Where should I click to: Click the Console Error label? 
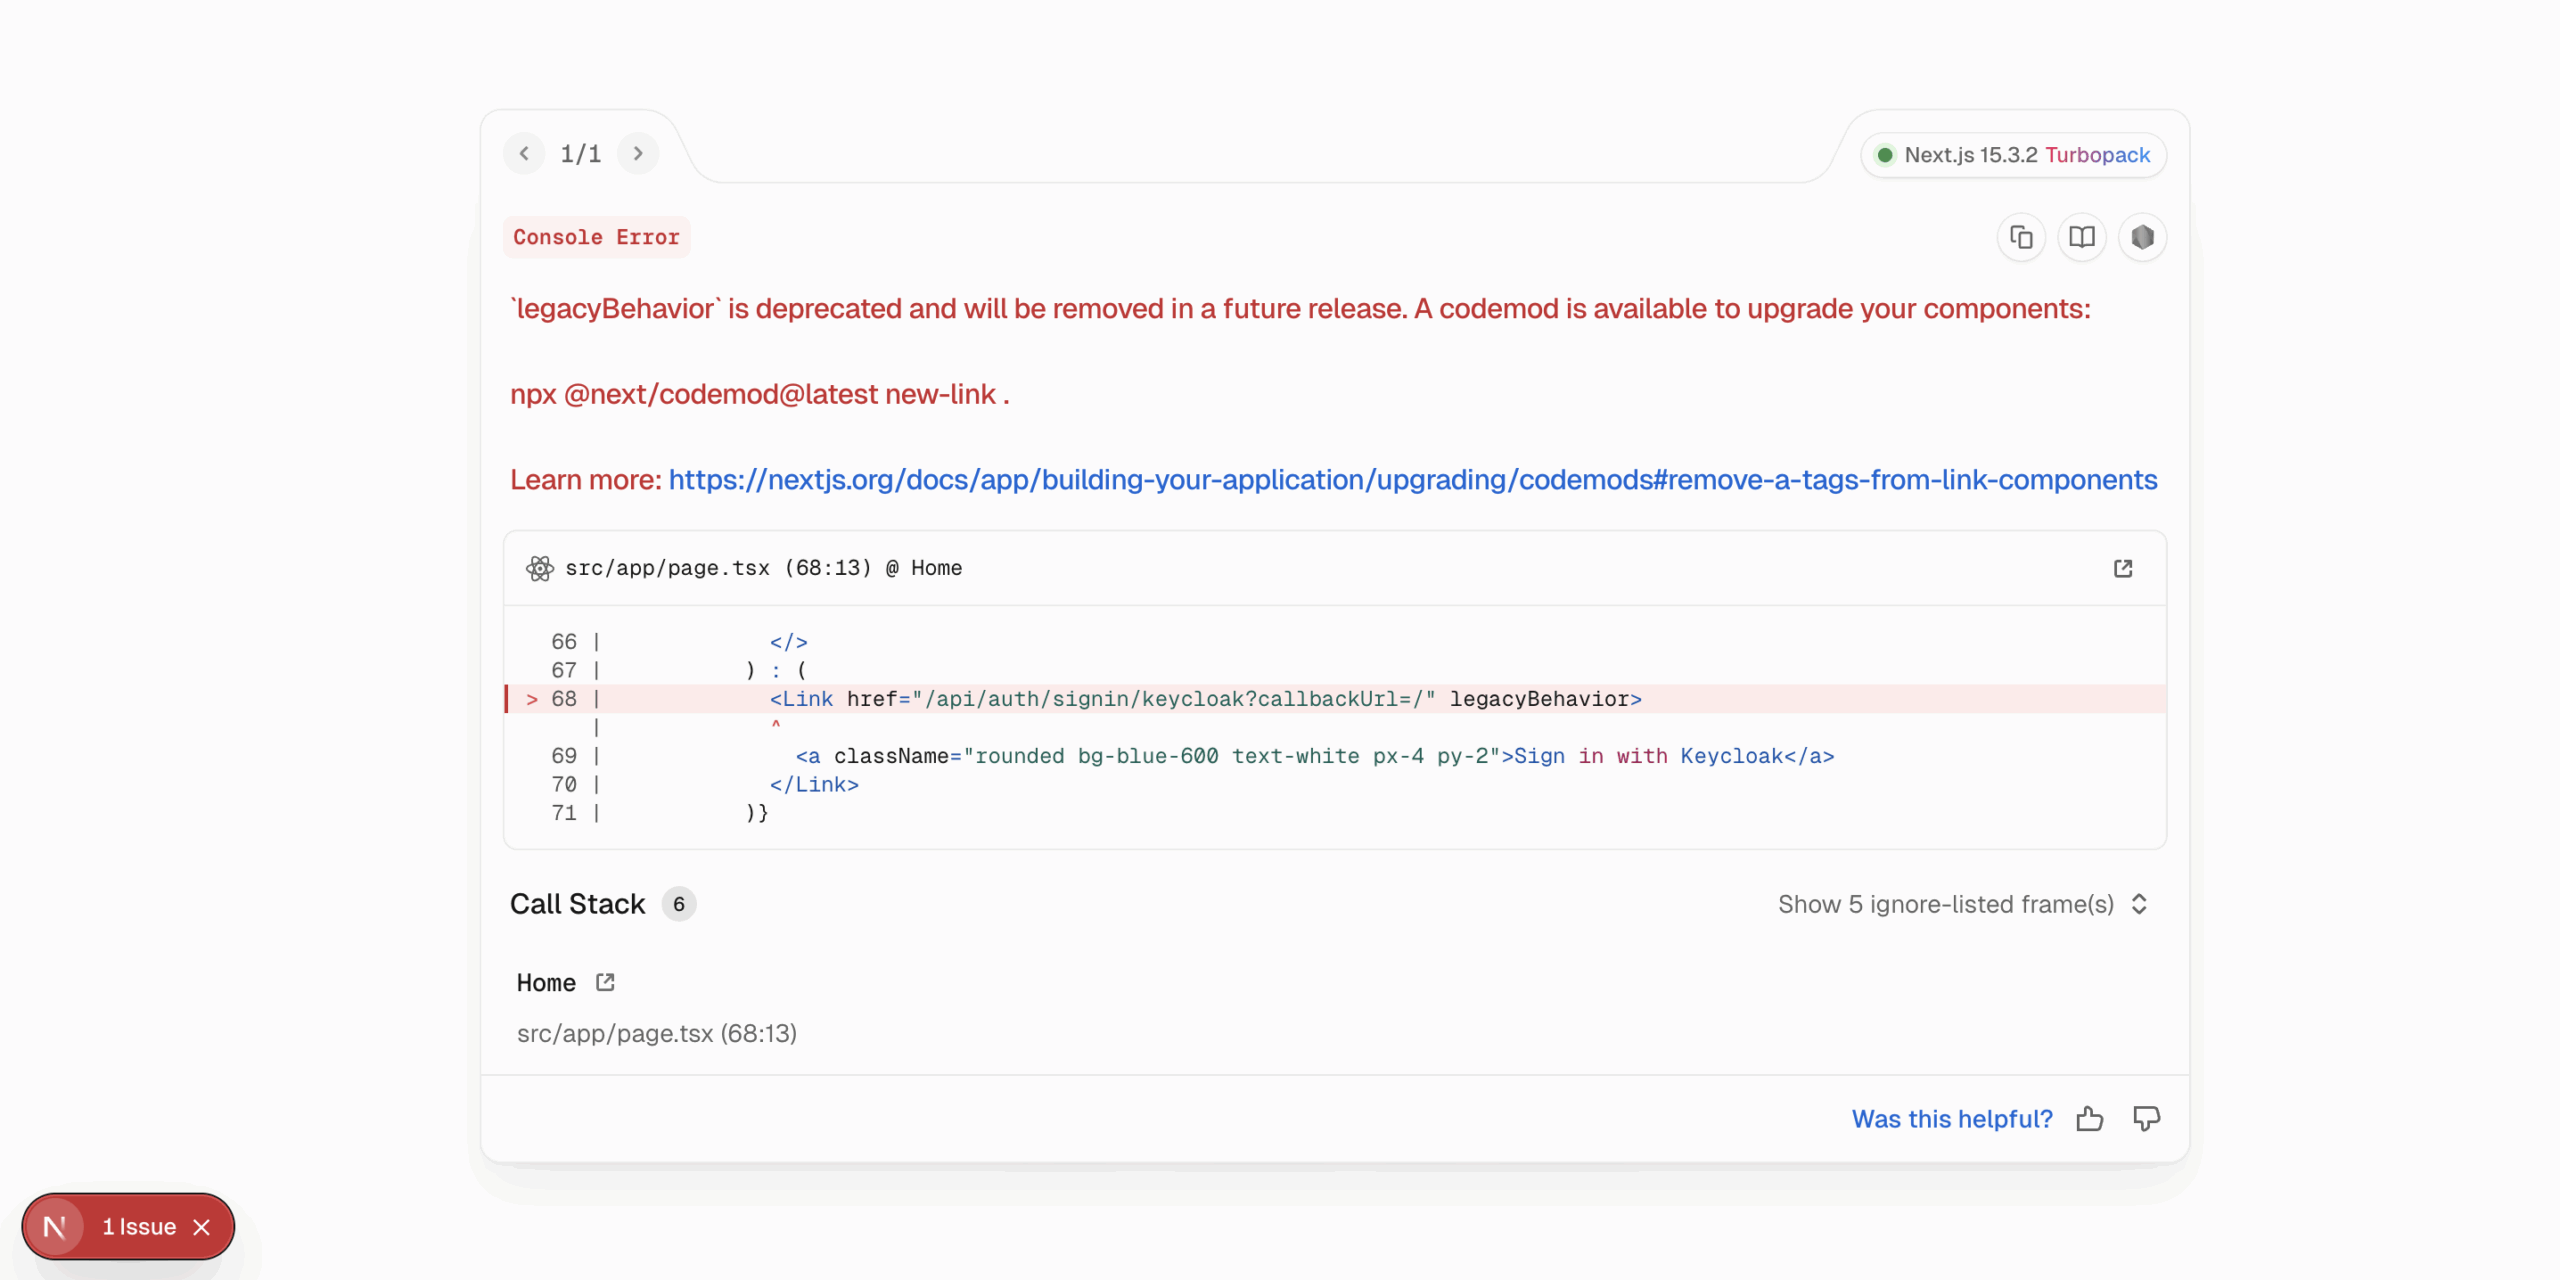(596, 237)
